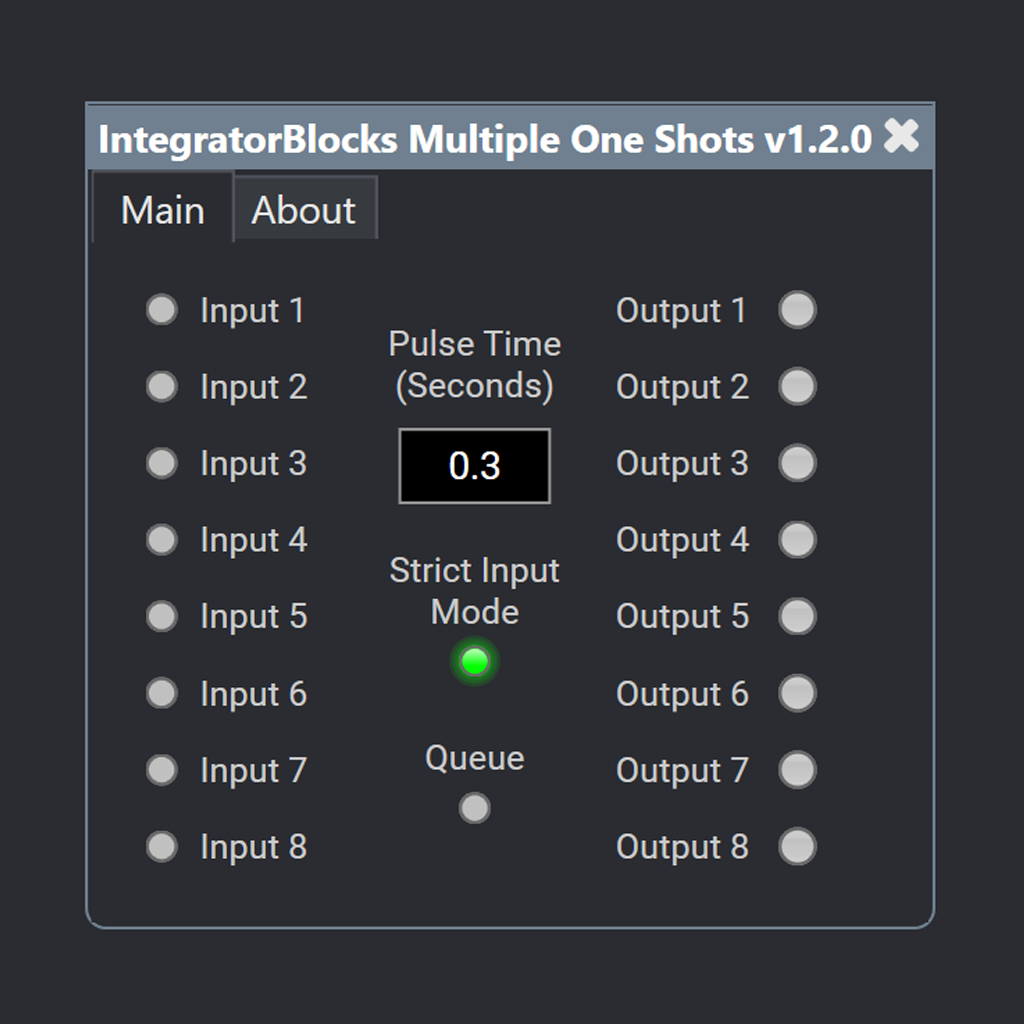Image resolution: width=1024 pixels, height=1024 pixels.
Task: Click the Input 2 status indicator
Action: tap(161, 387)
